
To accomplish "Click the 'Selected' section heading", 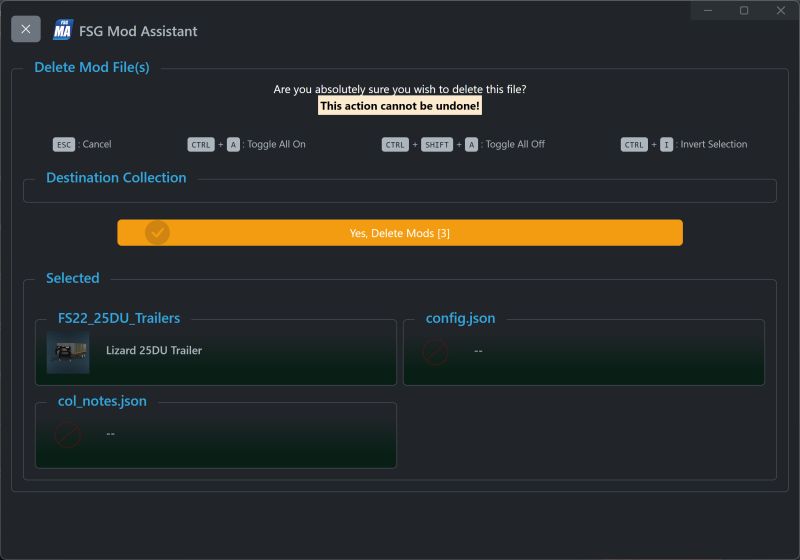I will pyautogui.click(x=72, y=278).
